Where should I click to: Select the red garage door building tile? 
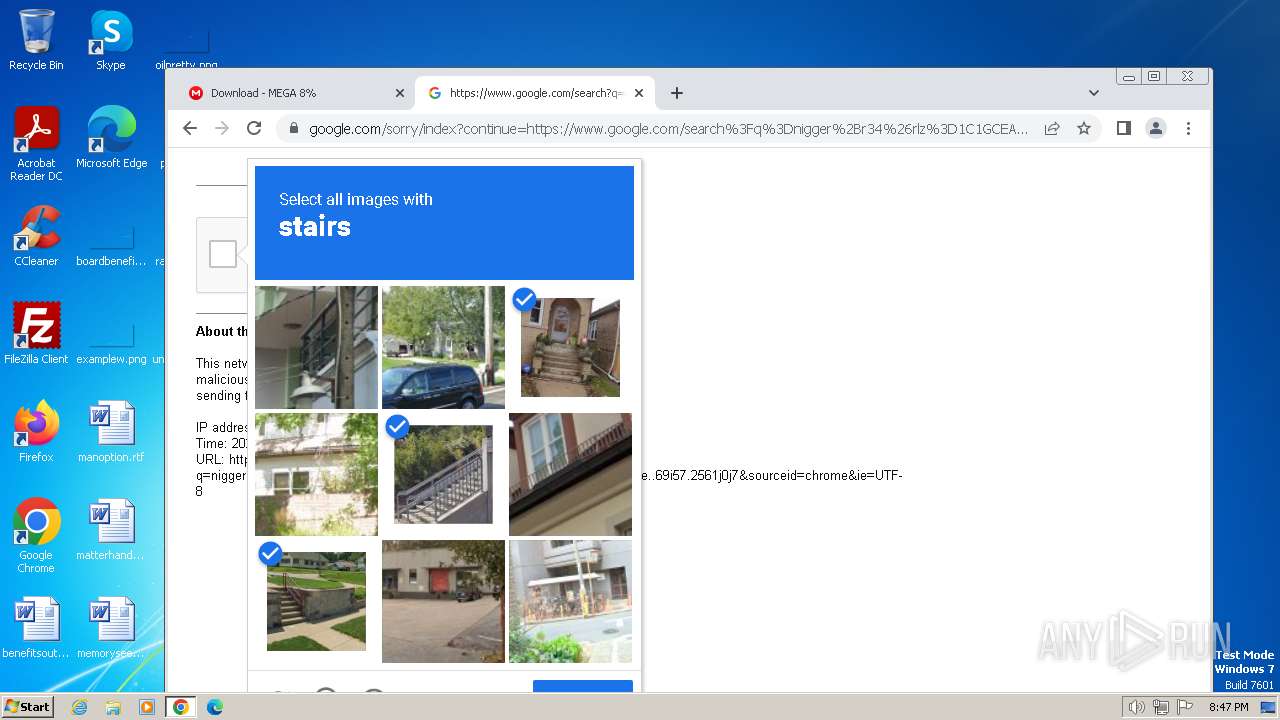point(443,601)
